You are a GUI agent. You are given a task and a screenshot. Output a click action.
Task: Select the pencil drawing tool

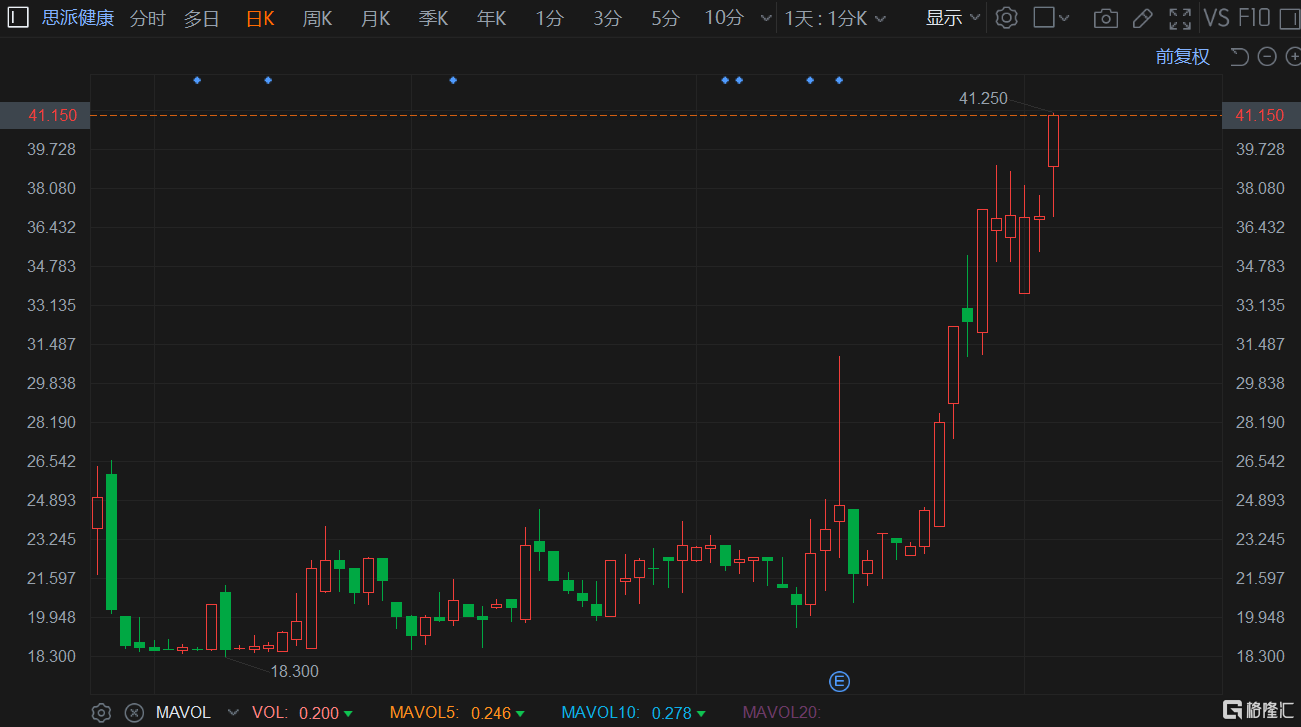tap(1143, 17)
